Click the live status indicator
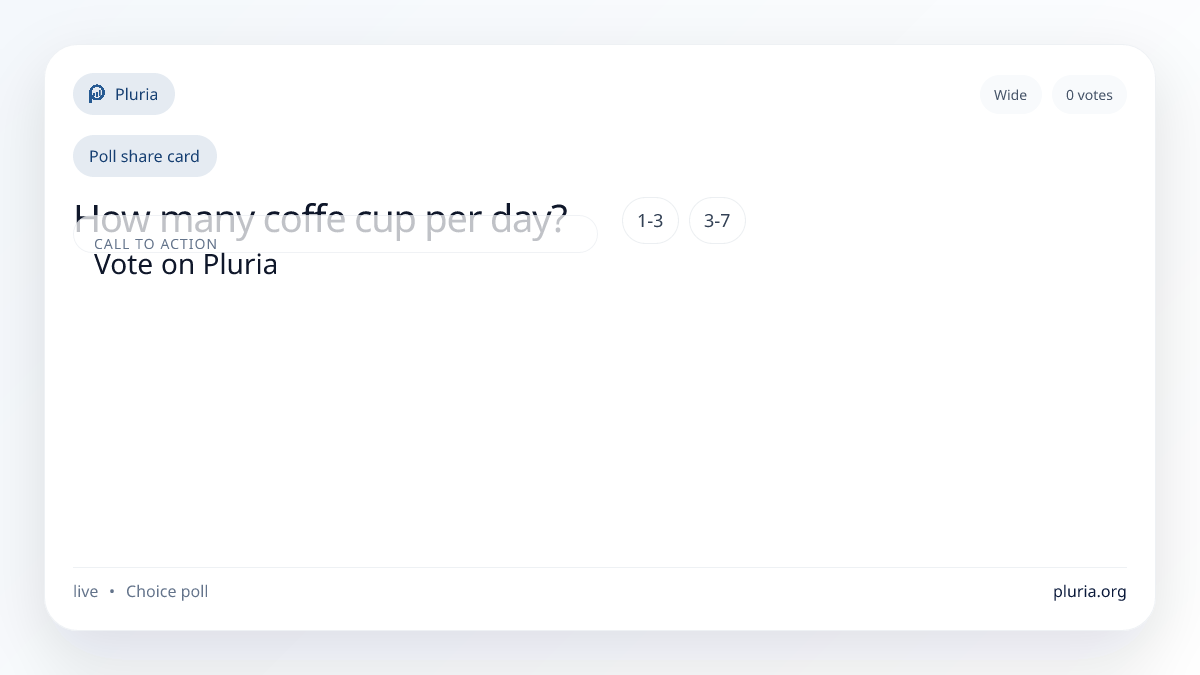The image size is (1200, 675). (86, 592)
